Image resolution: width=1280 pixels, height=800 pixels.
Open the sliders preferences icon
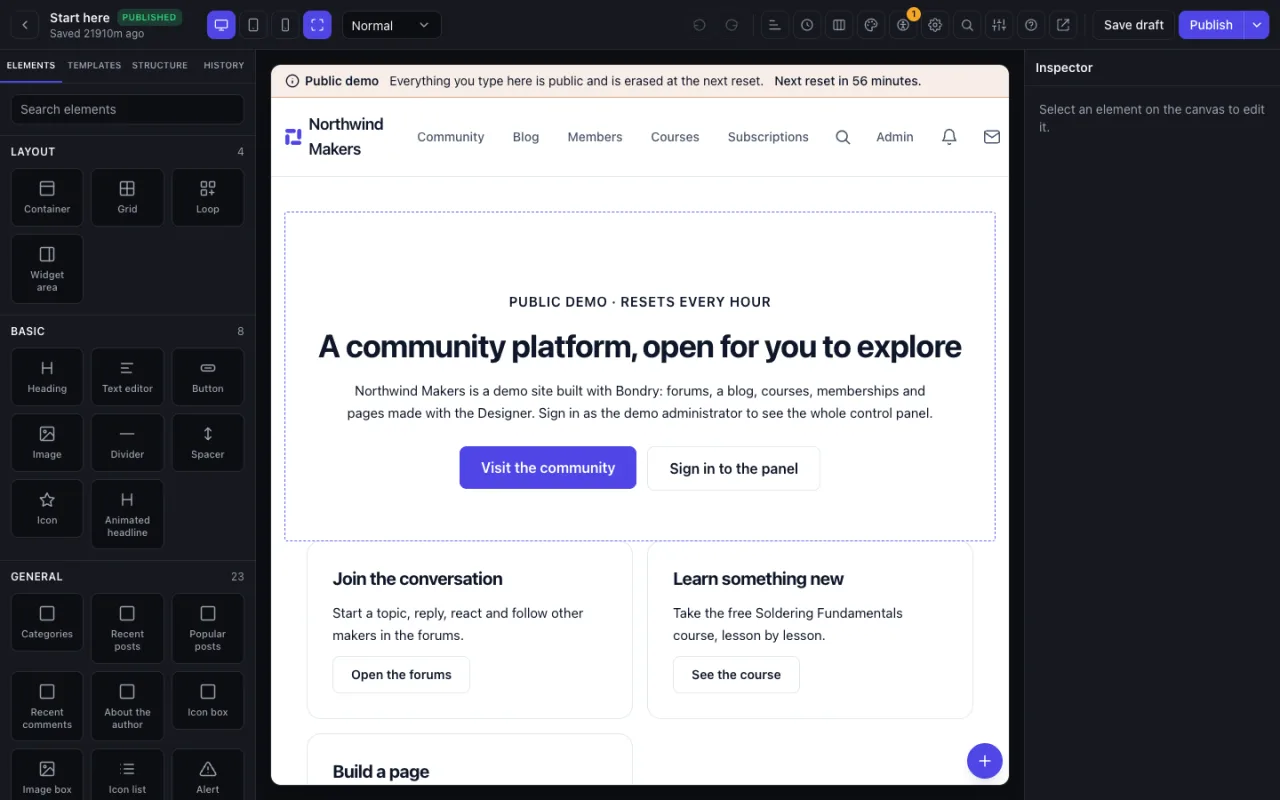click(999, 25)
